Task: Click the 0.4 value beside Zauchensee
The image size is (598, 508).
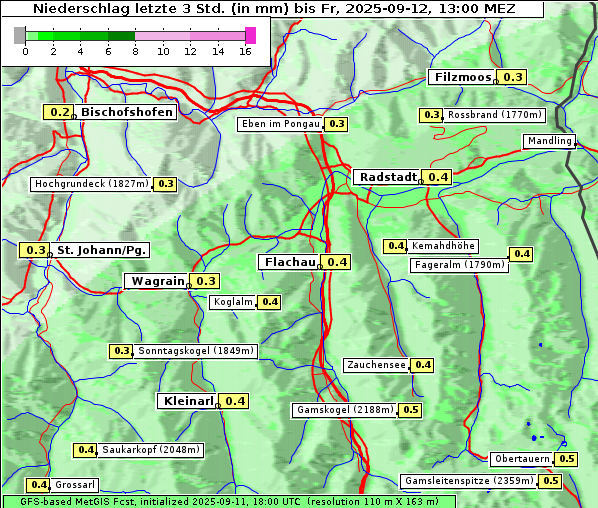Action: 422,365
